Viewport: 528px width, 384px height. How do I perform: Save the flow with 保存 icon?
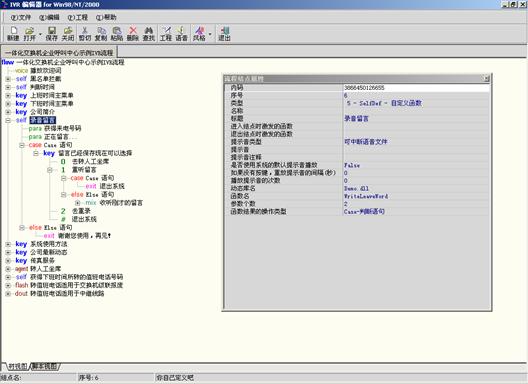click(x=52, y=34)
